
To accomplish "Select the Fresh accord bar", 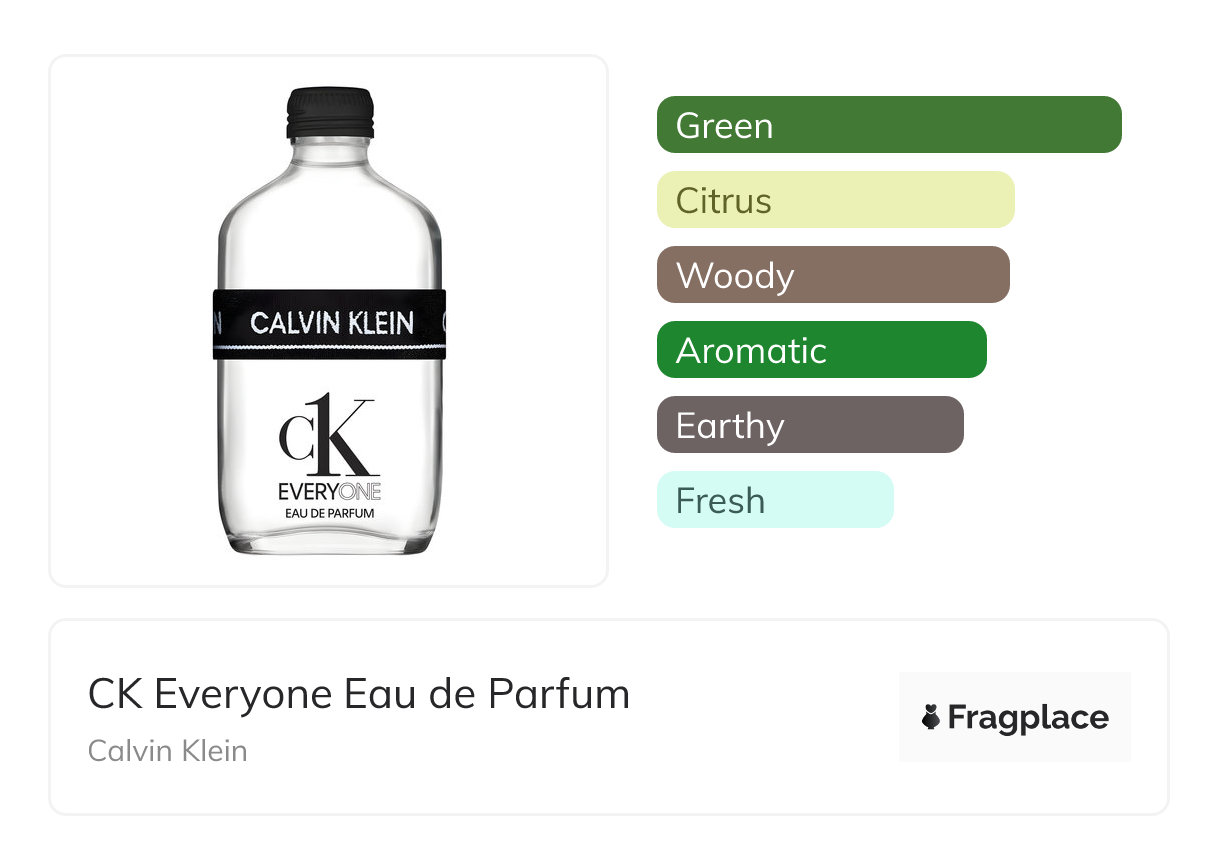I will (x=775, y=500).
